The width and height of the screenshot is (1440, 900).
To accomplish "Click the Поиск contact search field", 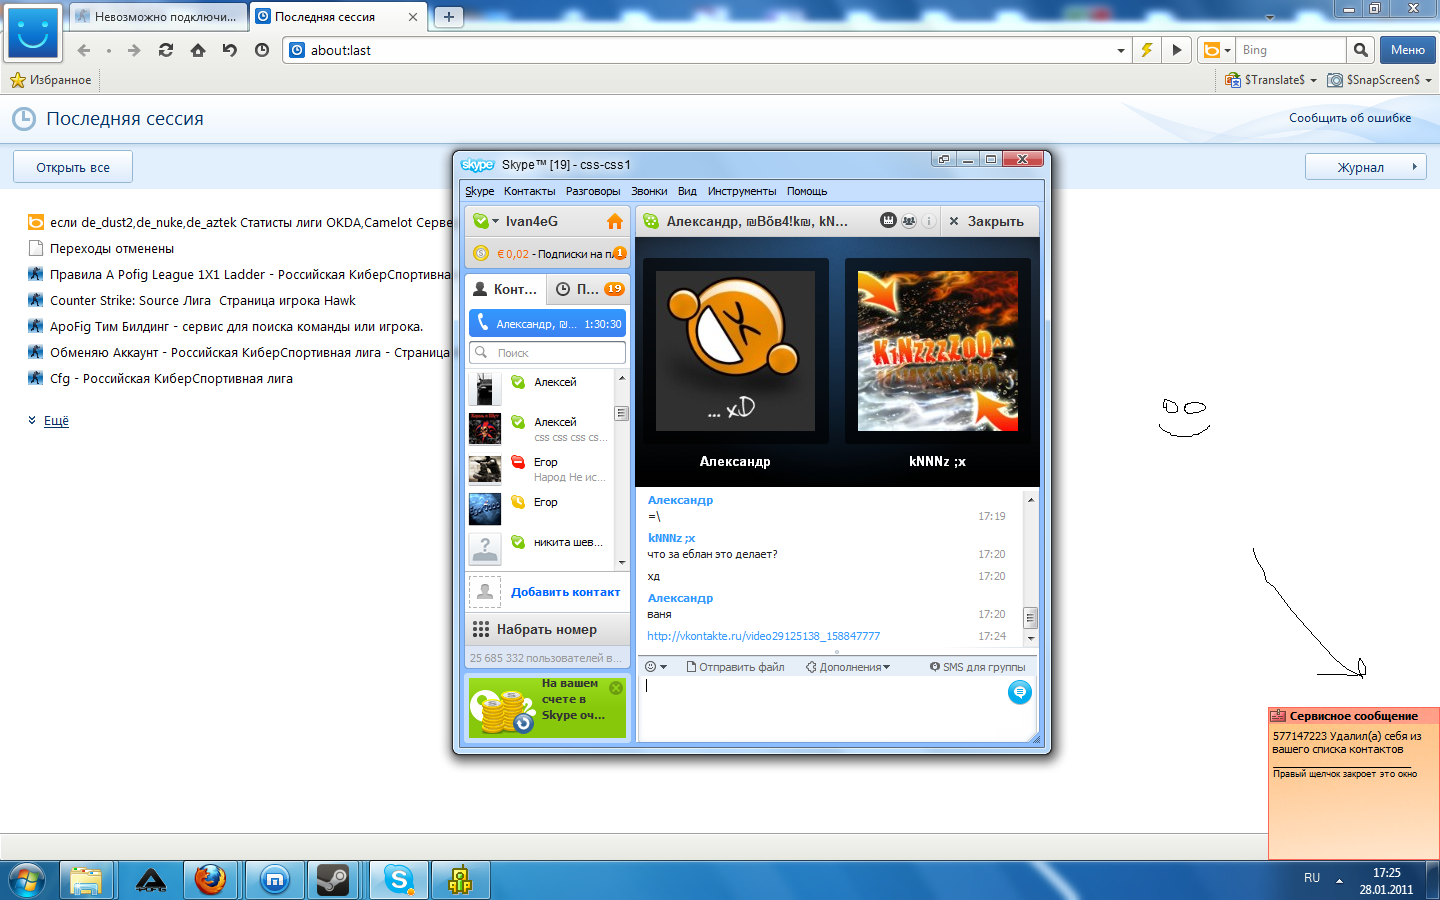I will click(x=548, y=353).
